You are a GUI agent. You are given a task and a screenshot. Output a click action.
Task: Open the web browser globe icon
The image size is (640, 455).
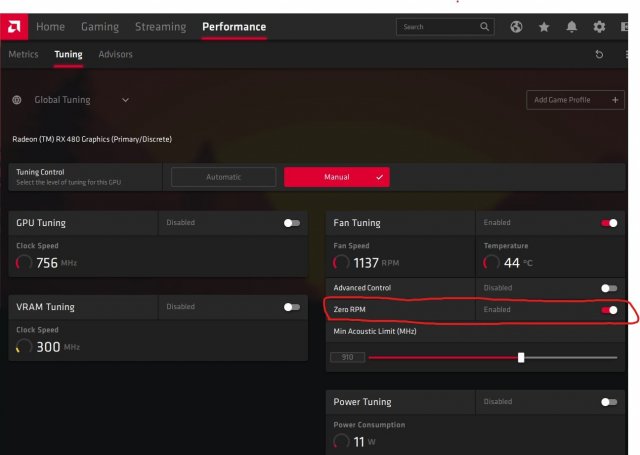(516, 27)
